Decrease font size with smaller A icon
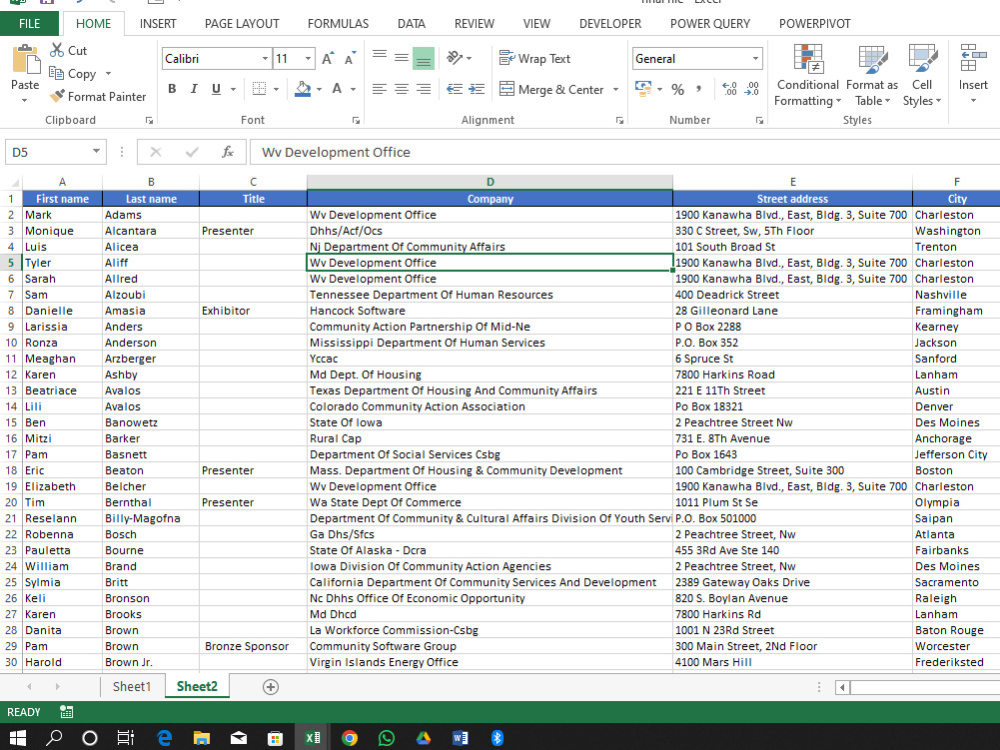Screen dimensions: 1000x750 click(x=349, y=59)
